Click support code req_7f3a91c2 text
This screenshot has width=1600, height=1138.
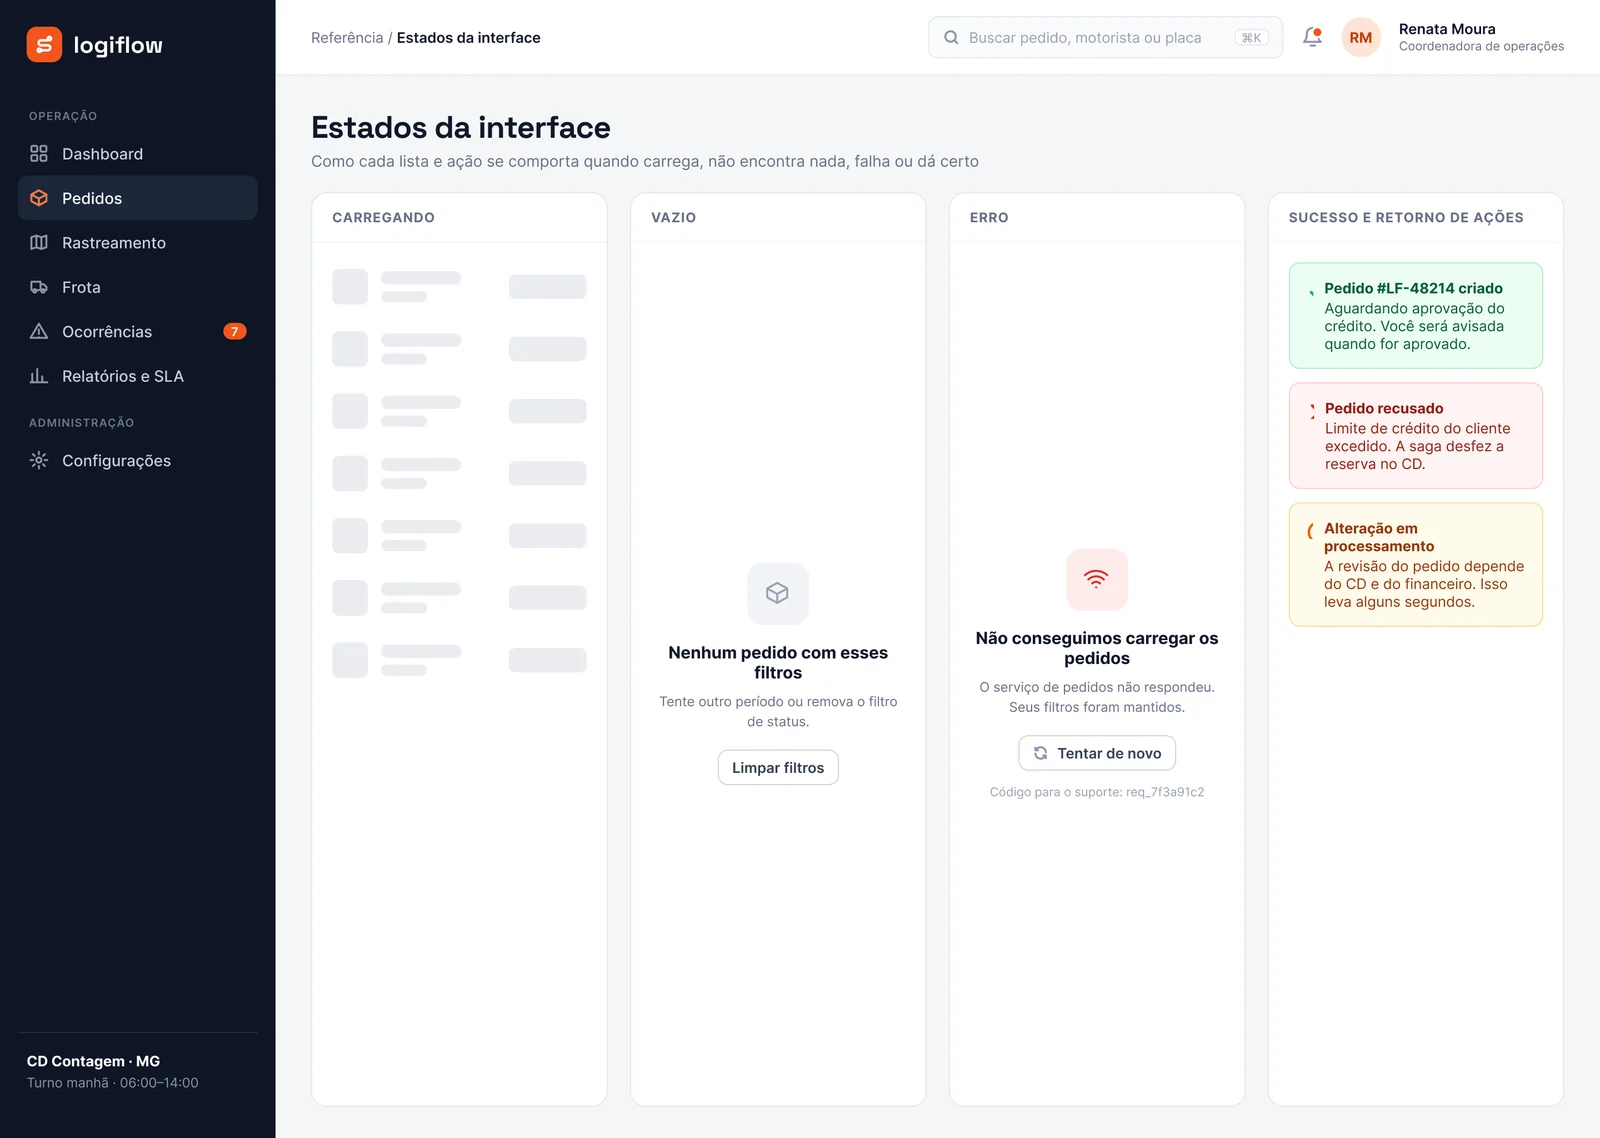pyautogui.click(x=1165, y=792)
